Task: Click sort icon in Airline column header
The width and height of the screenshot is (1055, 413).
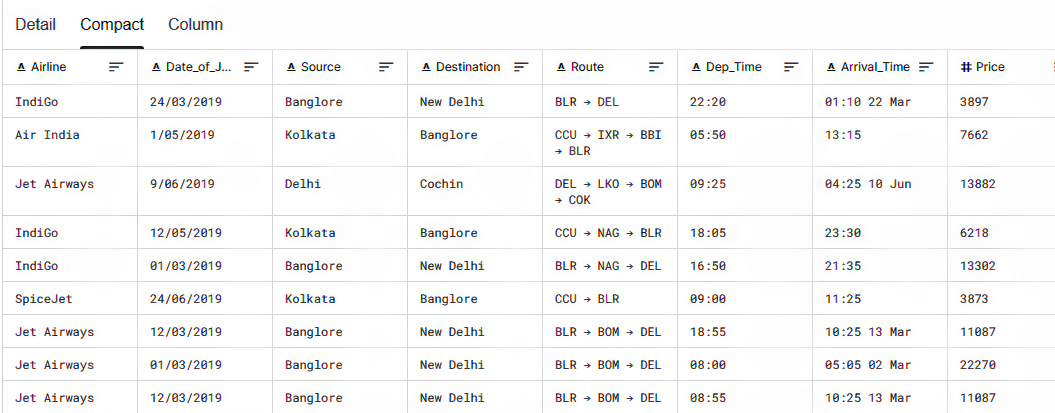Action: pyautogui.click(x=116, y=67)
